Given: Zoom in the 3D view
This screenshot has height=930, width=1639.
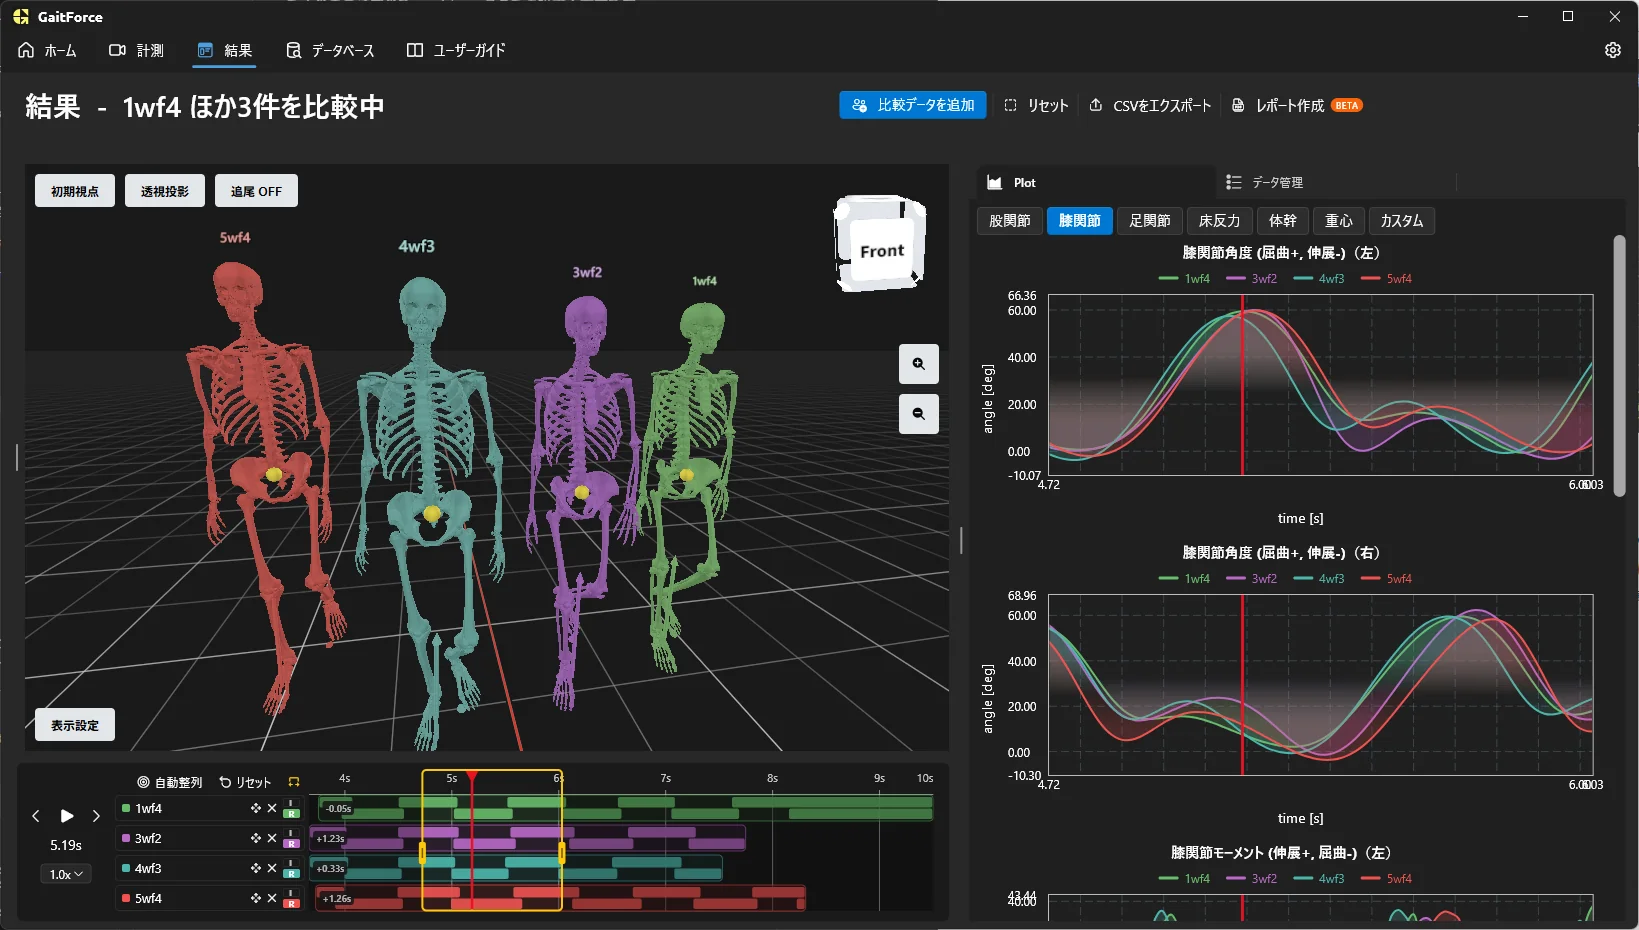Looking at the screenshot, I should (x=918, y=364).
